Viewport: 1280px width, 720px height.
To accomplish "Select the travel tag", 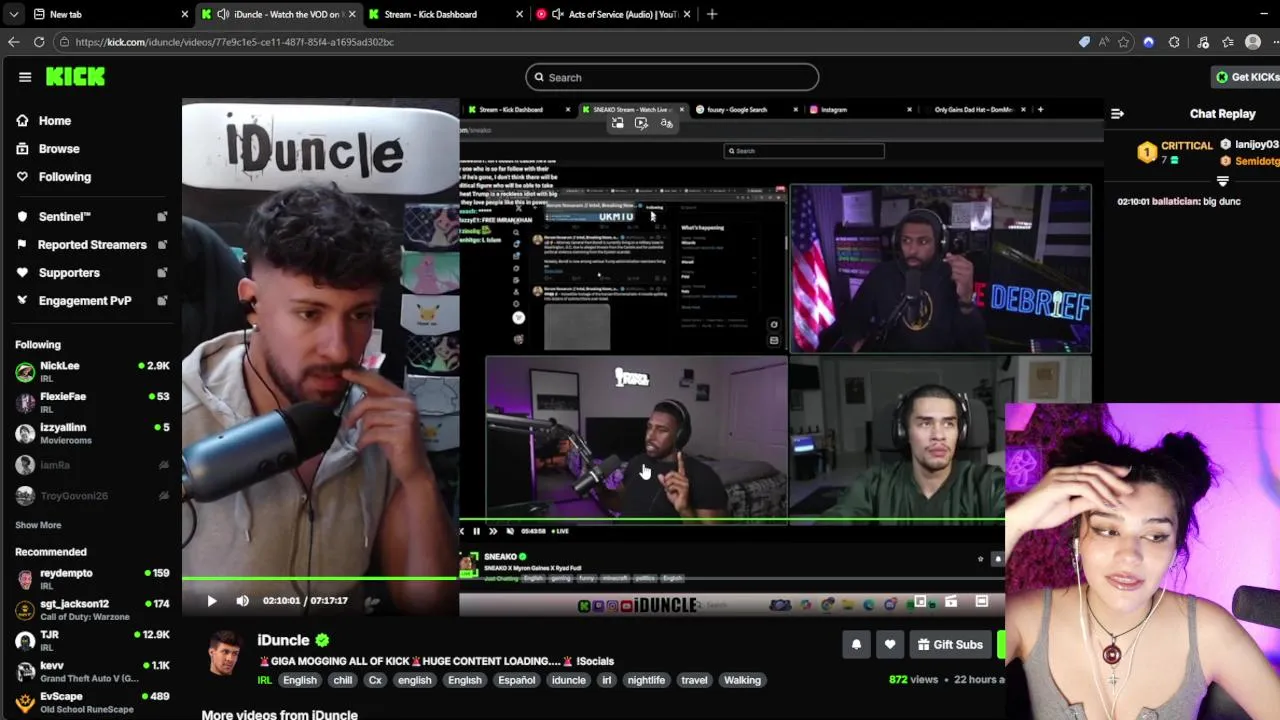I will pyautogui.click(x=694, y=680).
